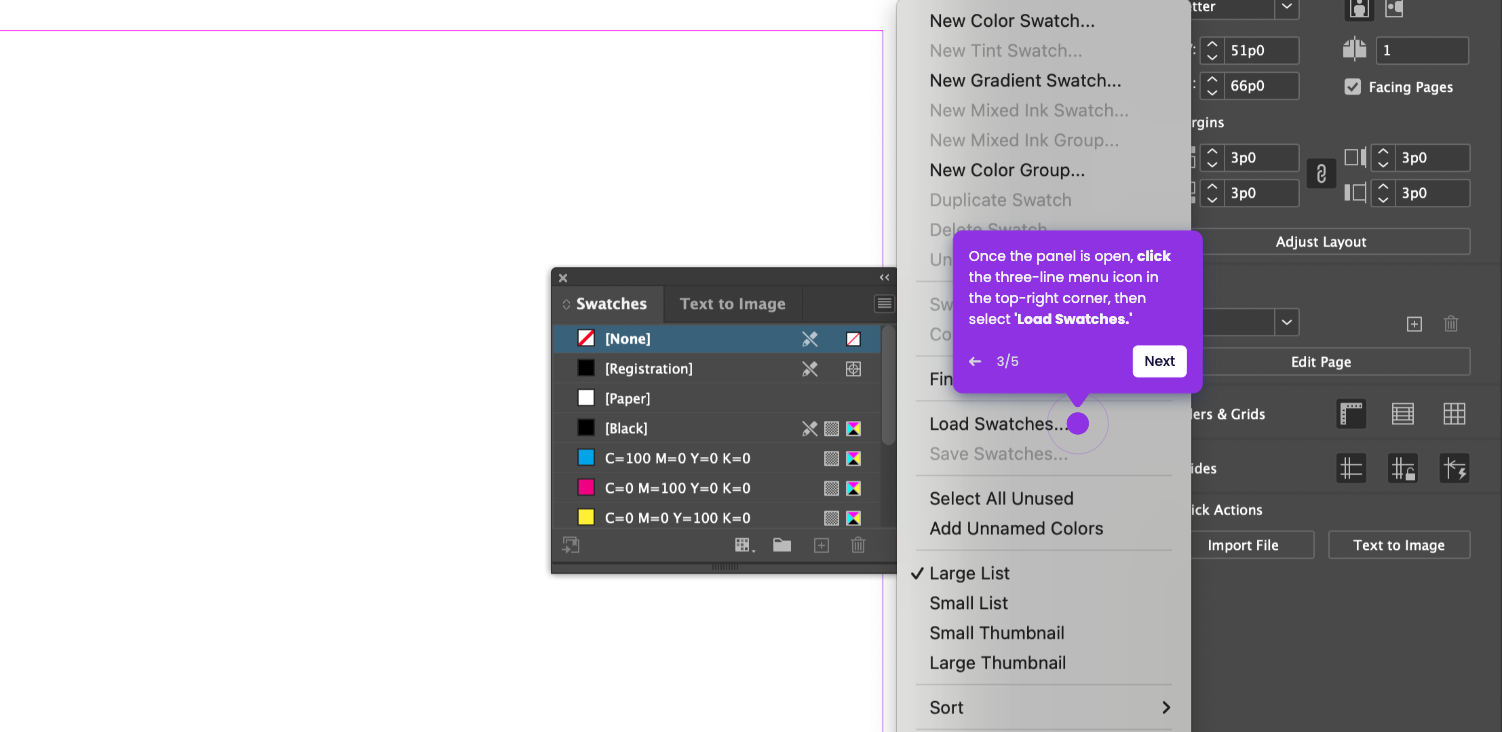Open the page size preset dropdown arrow
This screenshot has width=1502, height=732.
coord(1286,8)
